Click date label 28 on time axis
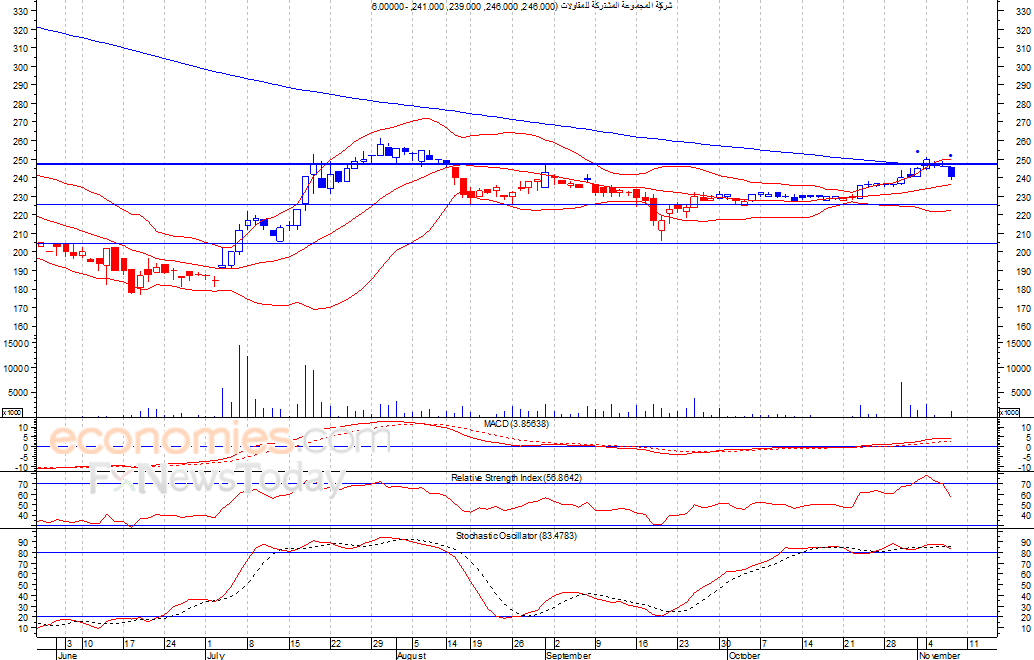 pyautogui.click(x=890, y=644)
